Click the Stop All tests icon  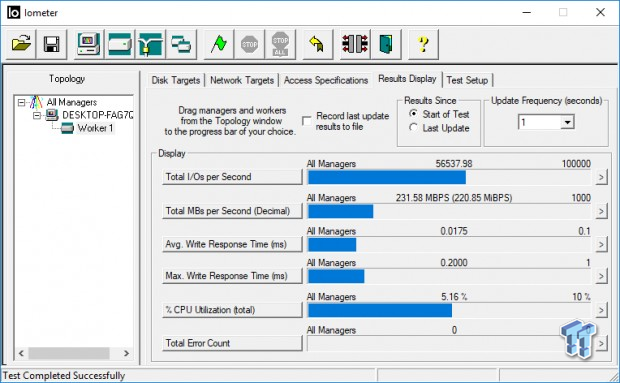280,44
